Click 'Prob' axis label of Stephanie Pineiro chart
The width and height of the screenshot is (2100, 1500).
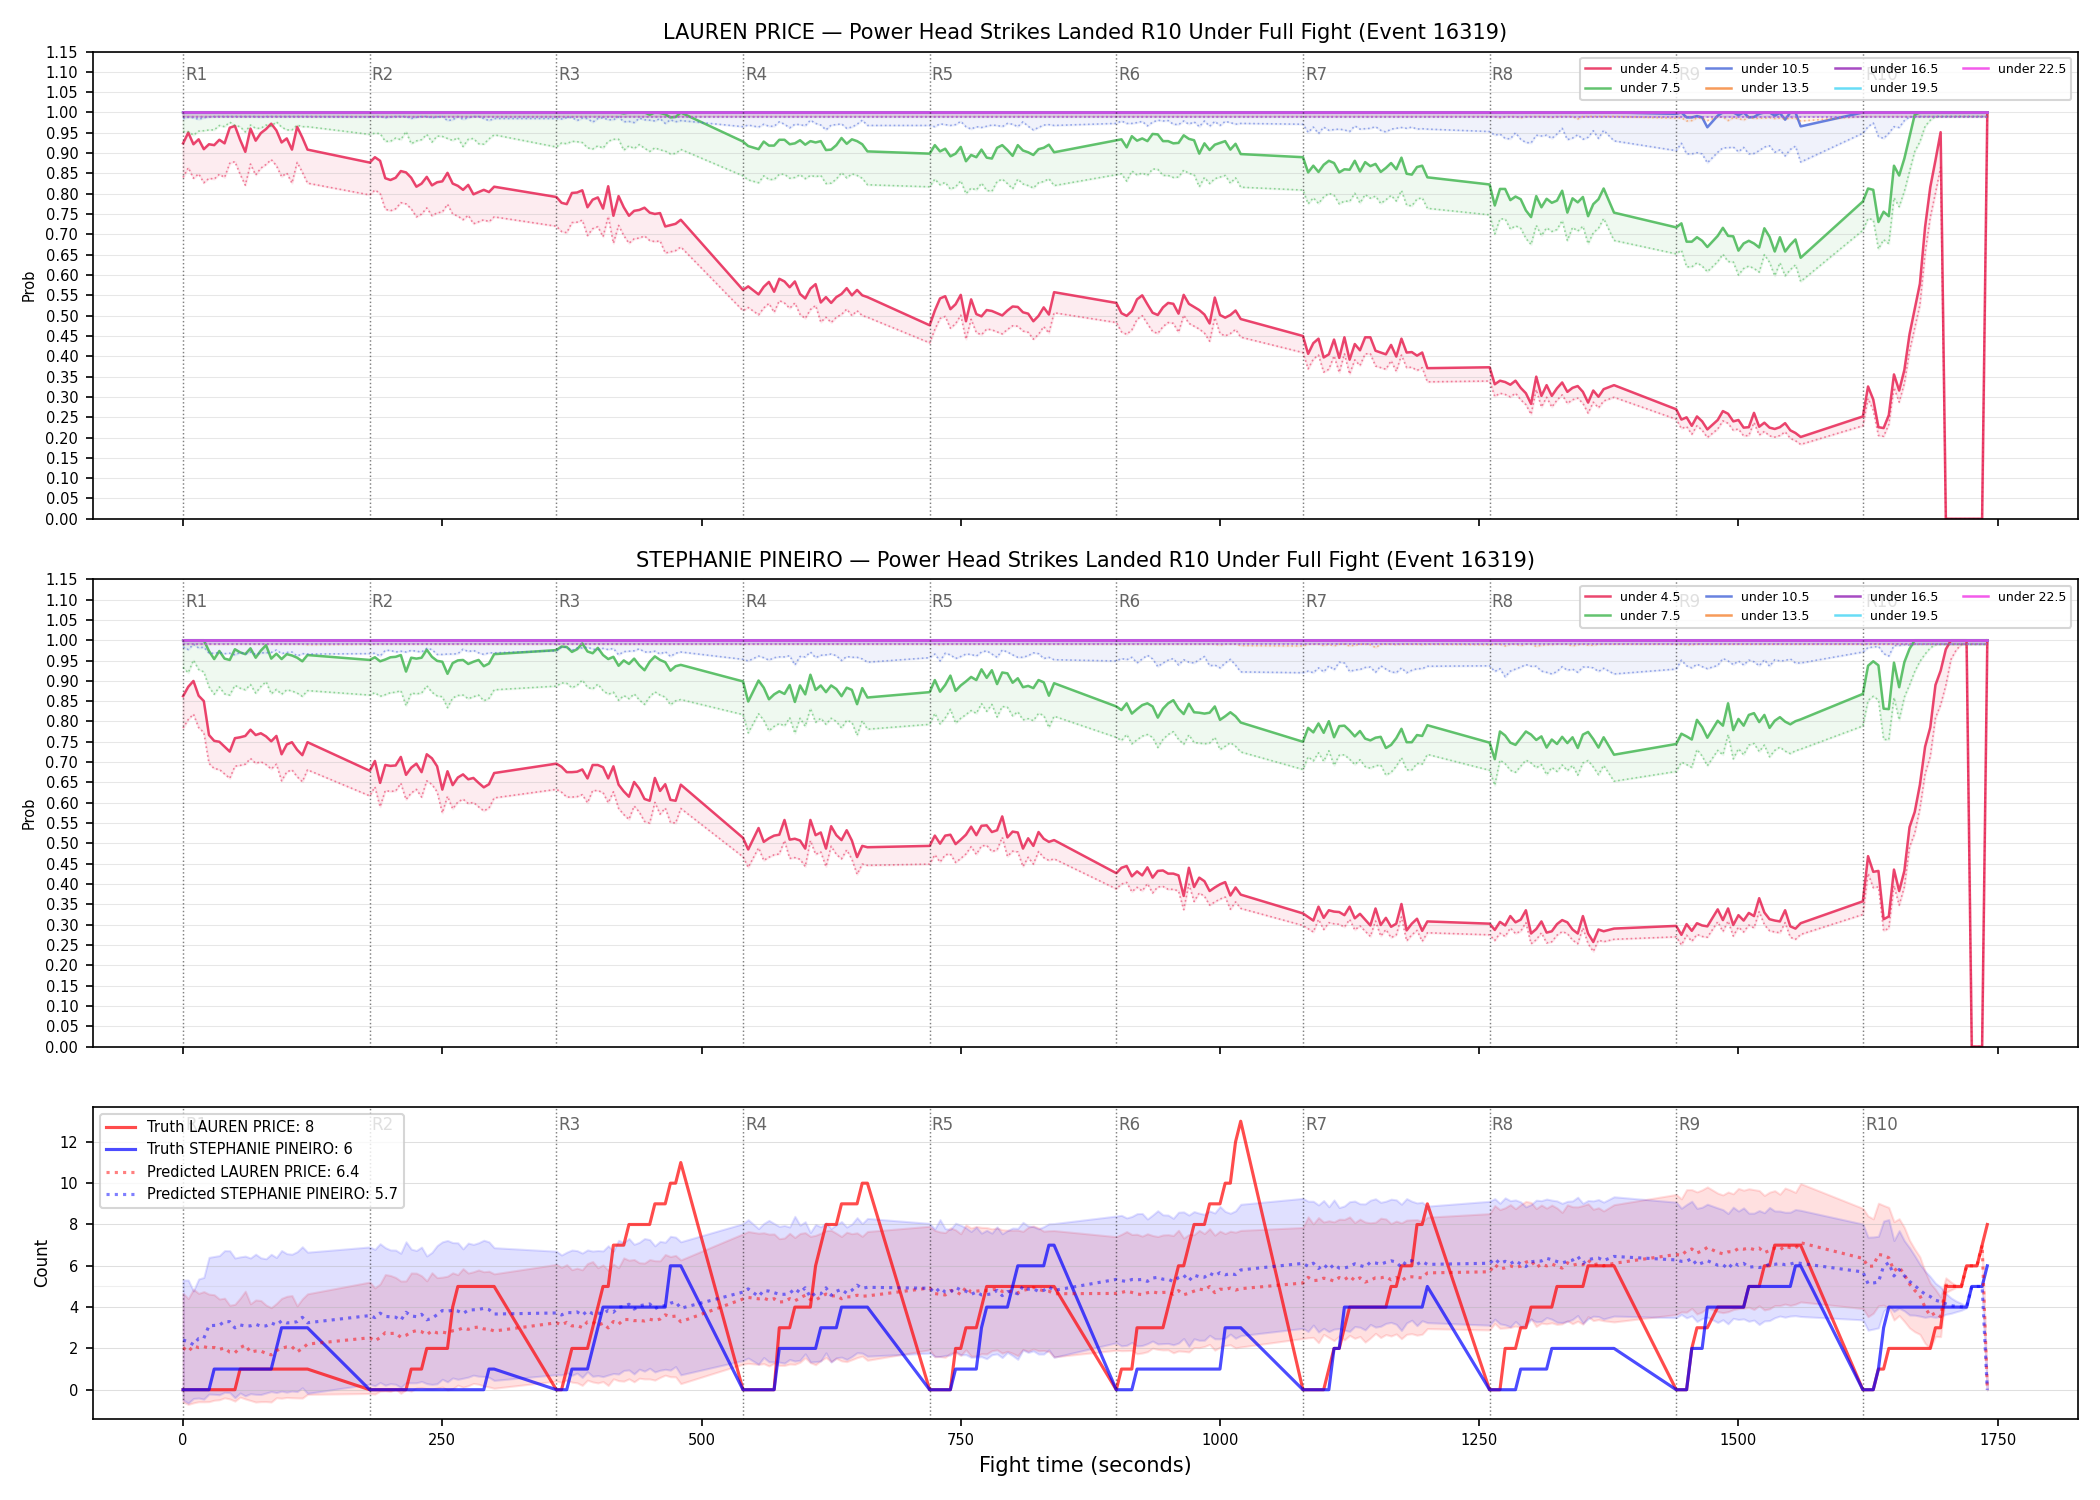pos(29,814)
